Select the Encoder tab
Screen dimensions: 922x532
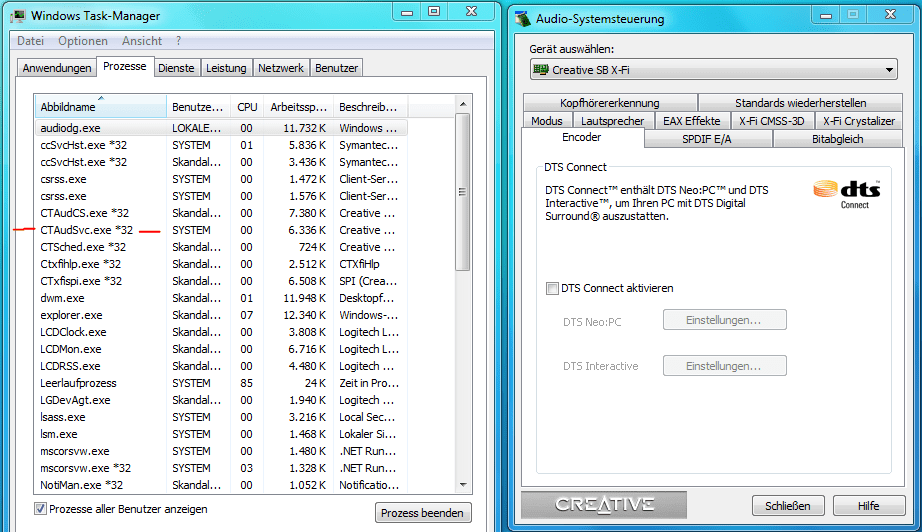[x=582, y=138]
